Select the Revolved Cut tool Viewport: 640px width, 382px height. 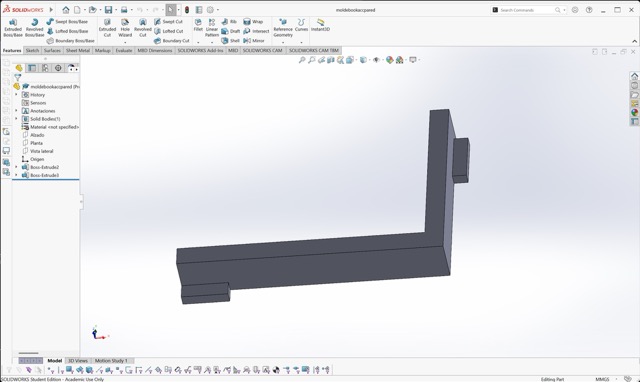142,28
